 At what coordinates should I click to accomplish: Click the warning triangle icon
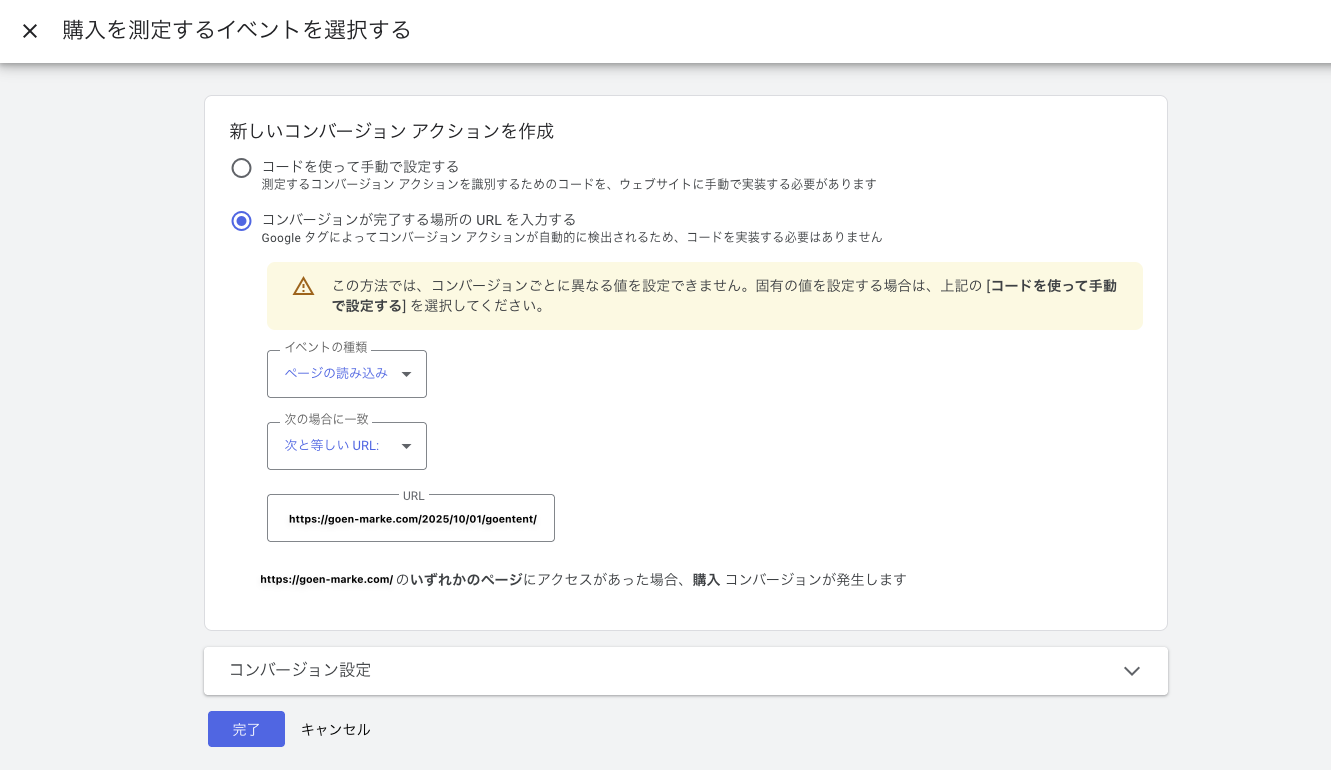tap(303, 287)
